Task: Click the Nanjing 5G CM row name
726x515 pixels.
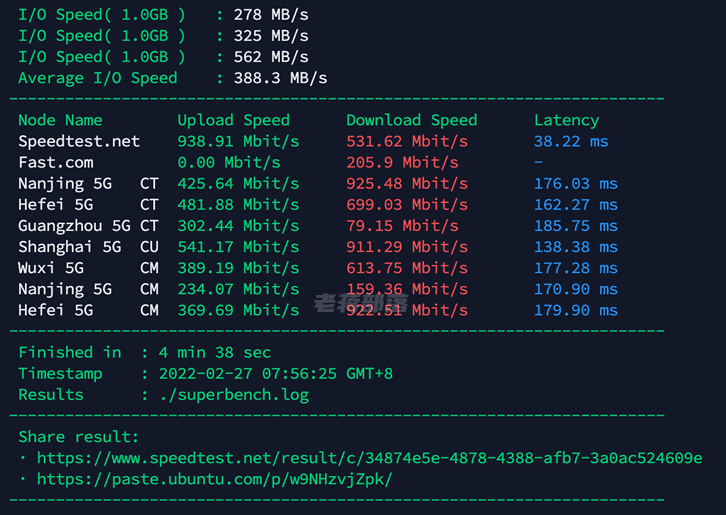Action: [88, 289]
